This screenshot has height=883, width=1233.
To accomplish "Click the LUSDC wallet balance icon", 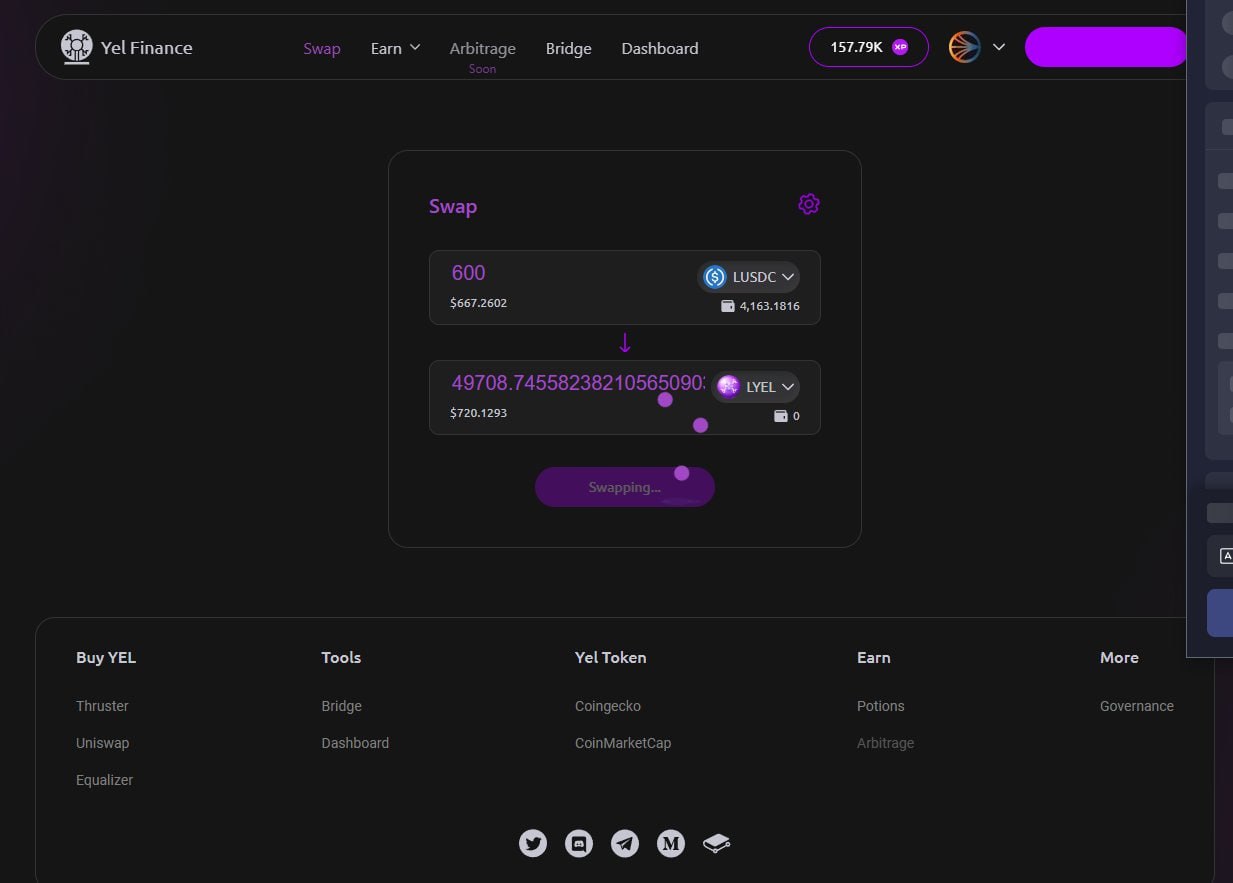I will [728, 306].
